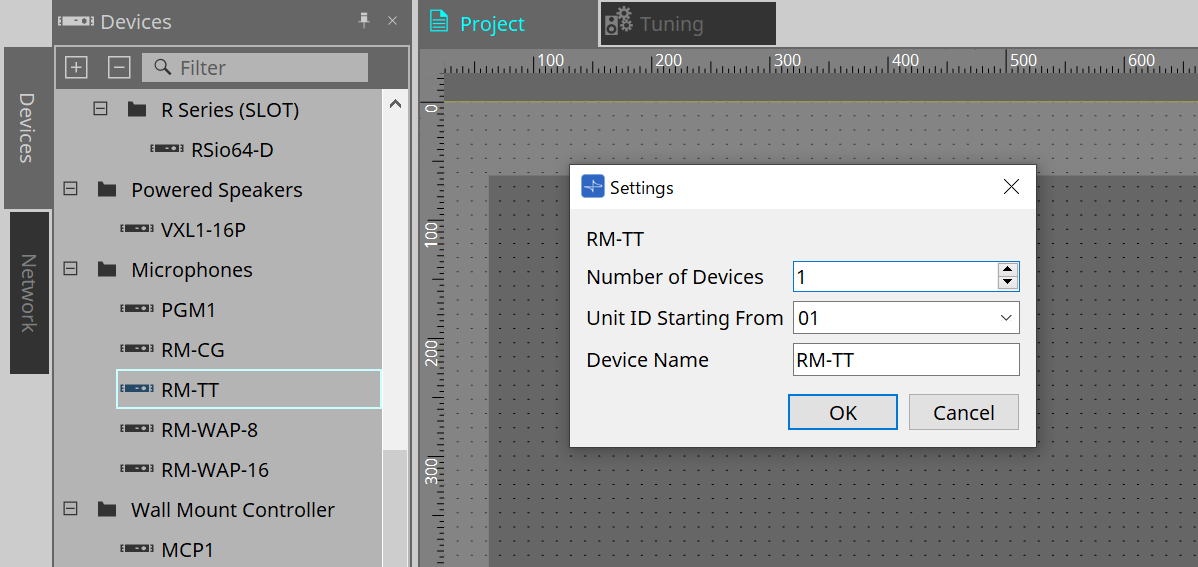1198x567 pixels.
Task: Click the PGM1 device icon
Action: point(137,309)
